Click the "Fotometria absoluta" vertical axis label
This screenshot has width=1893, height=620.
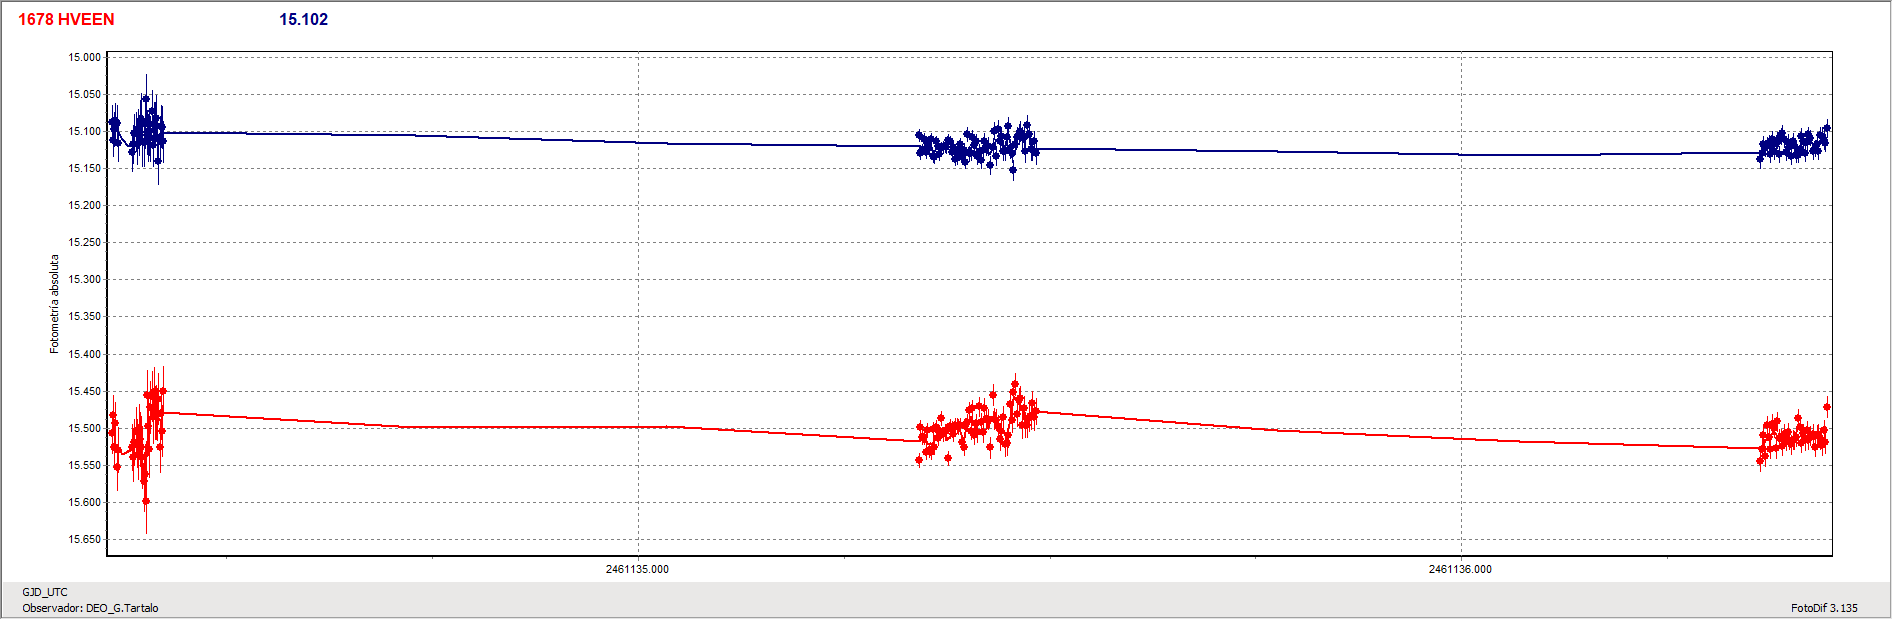pos(55,304)
